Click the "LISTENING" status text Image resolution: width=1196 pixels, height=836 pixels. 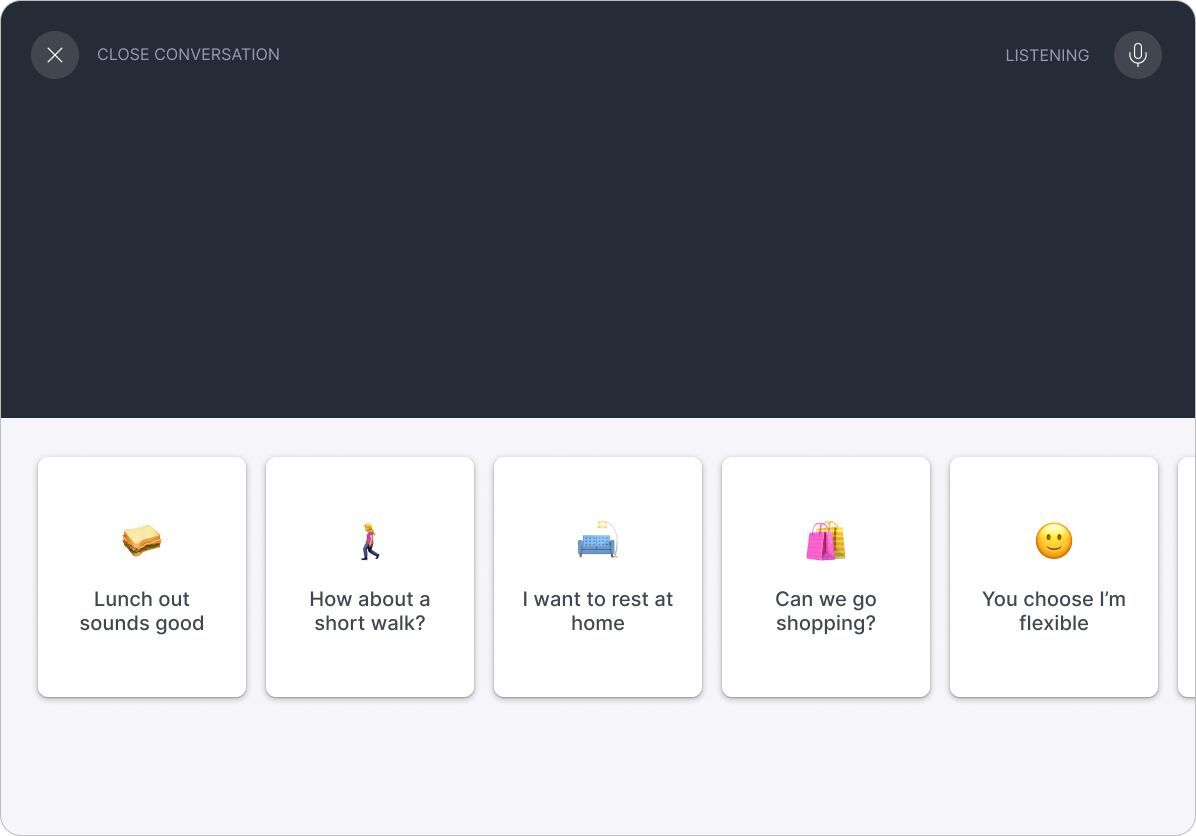[x=1047, y=56]
